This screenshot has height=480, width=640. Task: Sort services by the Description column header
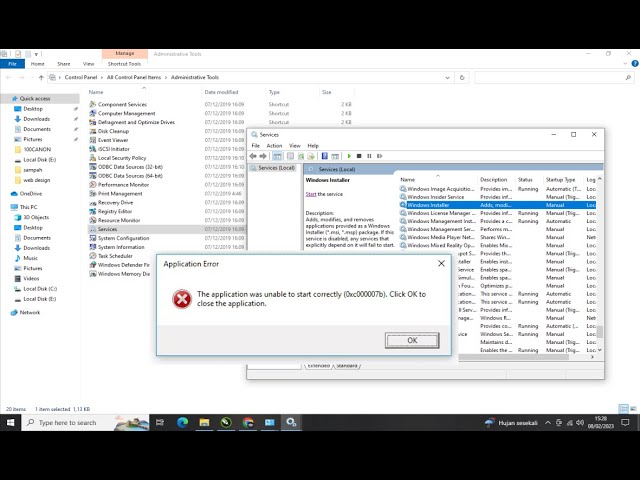[496, 180]
